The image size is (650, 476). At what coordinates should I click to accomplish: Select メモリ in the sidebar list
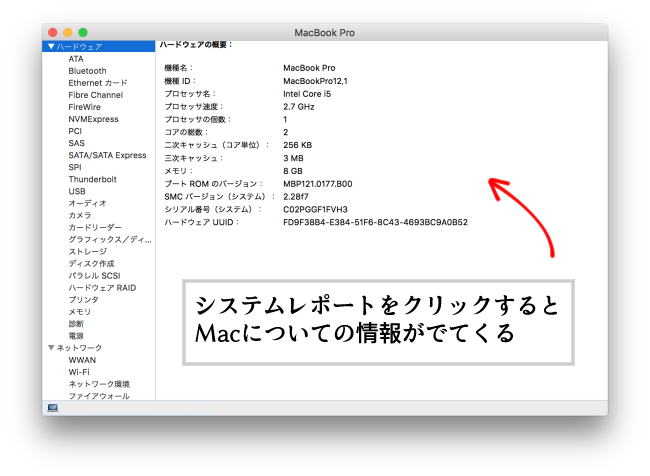[x=80, y=311]
